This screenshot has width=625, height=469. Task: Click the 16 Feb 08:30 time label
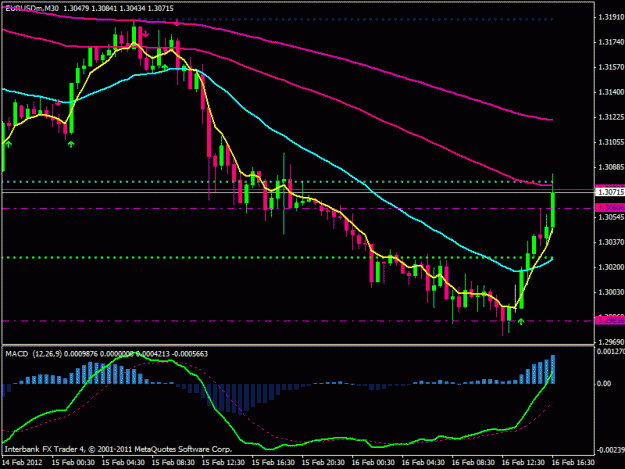(473, 463)
